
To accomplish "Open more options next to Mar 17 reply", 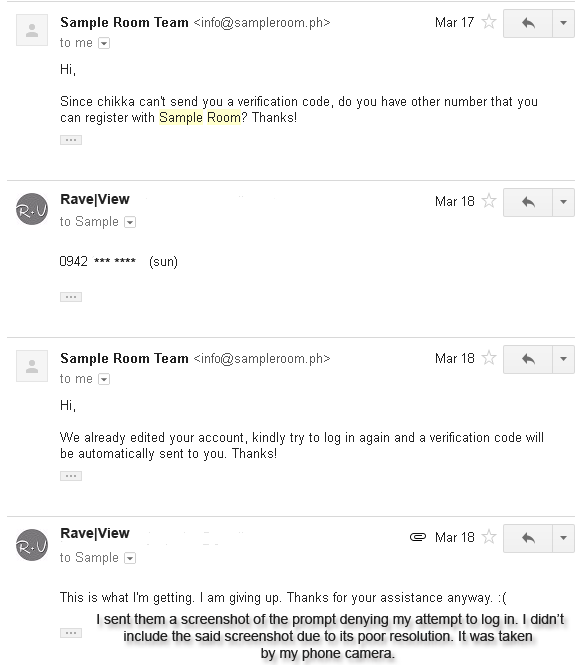I will click(564, 23).
